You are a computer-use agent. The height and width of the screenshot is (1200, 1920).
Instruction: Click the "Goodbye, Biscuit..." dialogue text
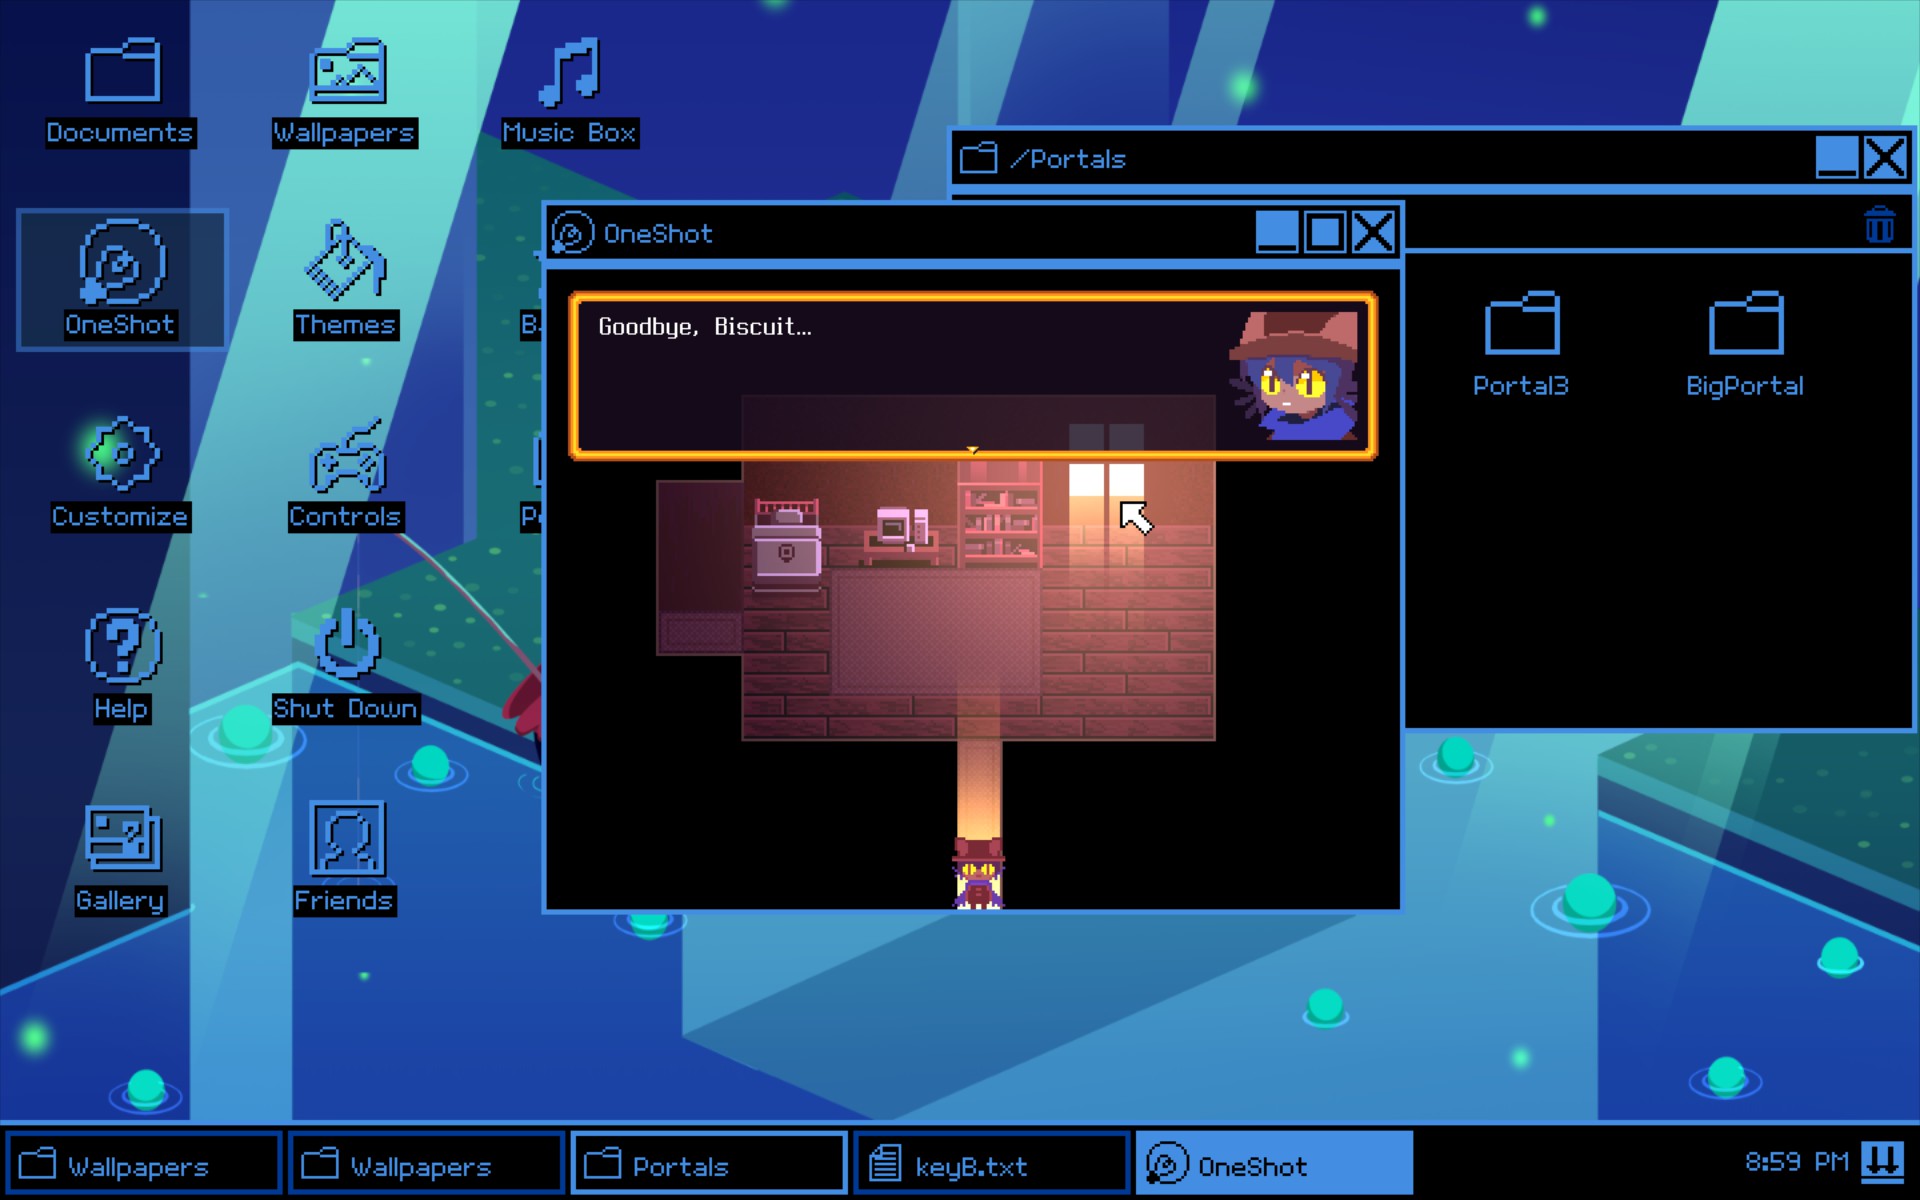click(x=705, y=327)
